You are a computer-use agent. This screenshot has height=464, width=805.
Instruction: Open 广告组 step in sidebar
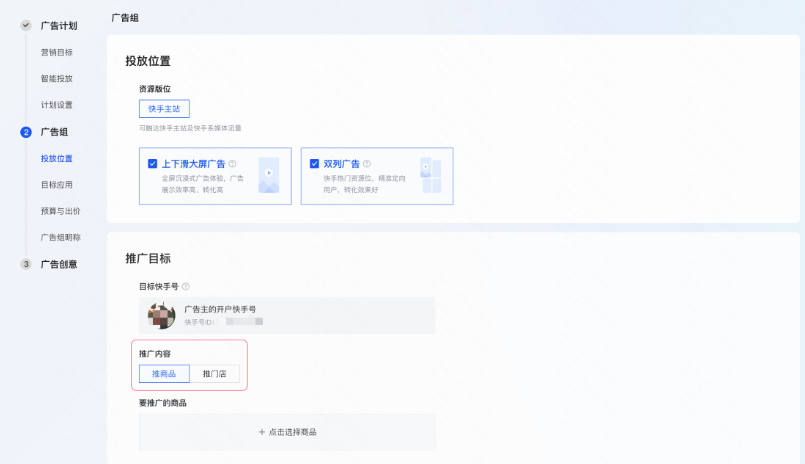coord(54,132)
